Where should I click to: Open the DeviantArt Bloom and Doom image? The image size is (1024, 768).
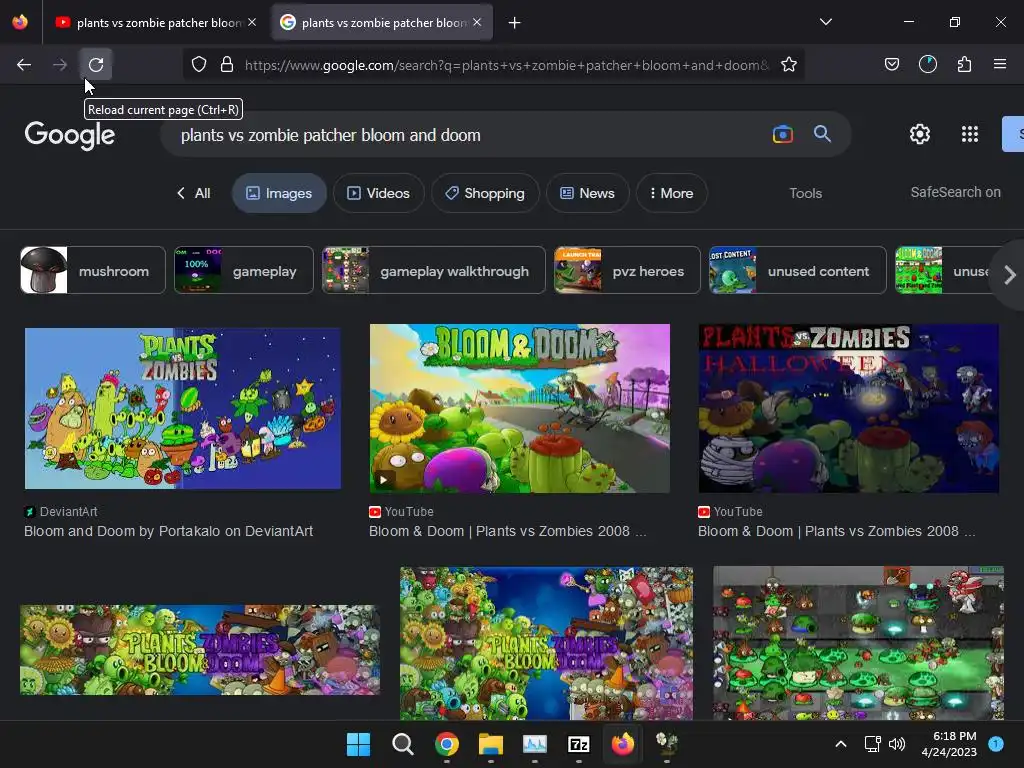(x=183, y=409)
